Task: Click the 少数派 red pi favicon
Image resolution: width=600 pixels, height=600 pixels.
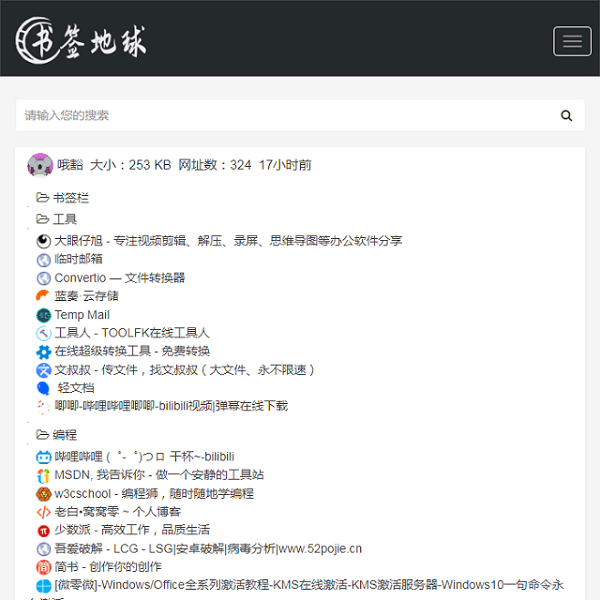Action: (x=44, y=531)
